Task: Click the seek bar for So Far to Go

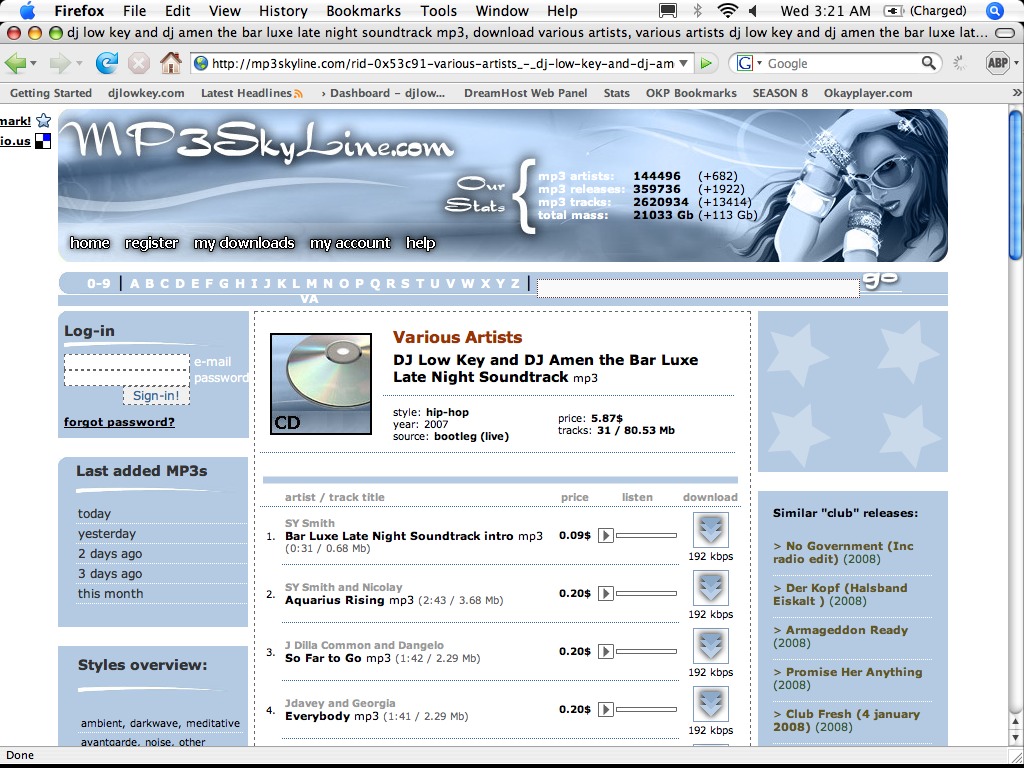Action: 646,652
